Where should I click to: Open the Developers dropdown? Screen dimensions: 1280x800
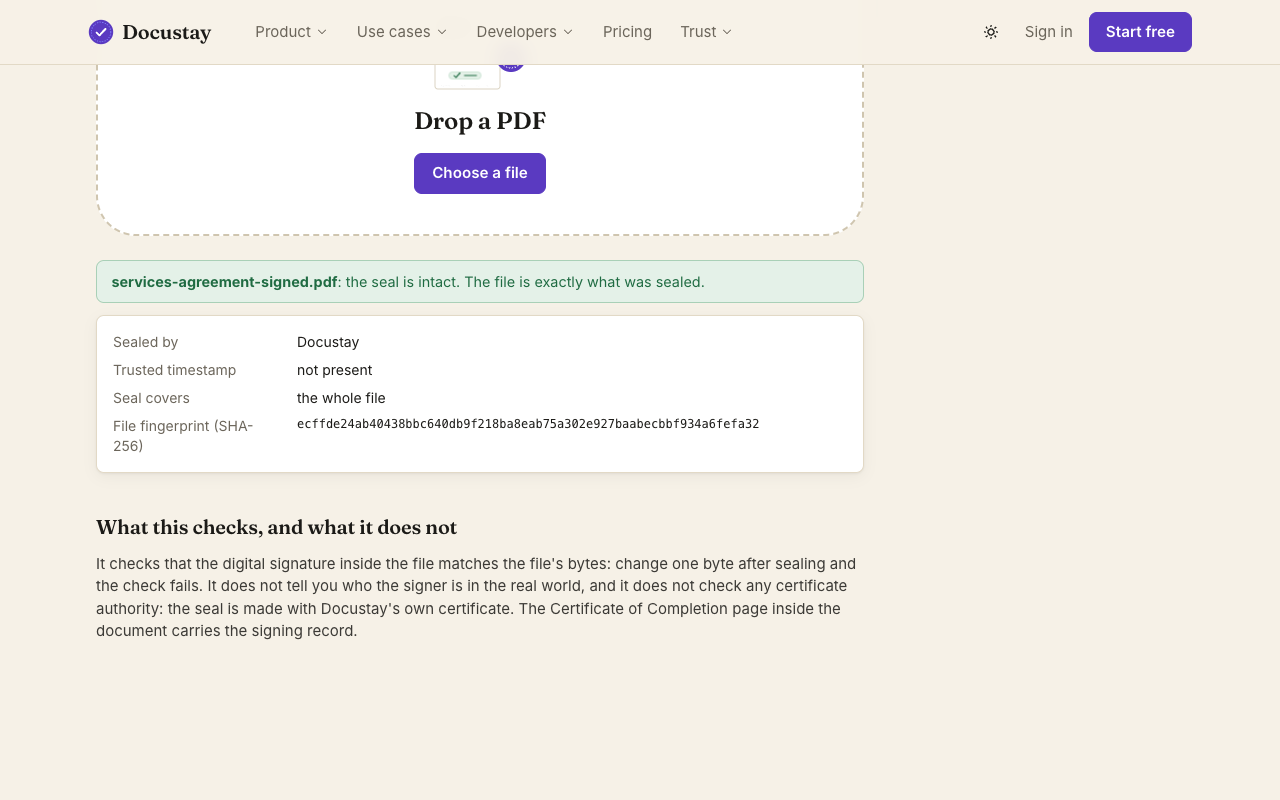(525, 32)
